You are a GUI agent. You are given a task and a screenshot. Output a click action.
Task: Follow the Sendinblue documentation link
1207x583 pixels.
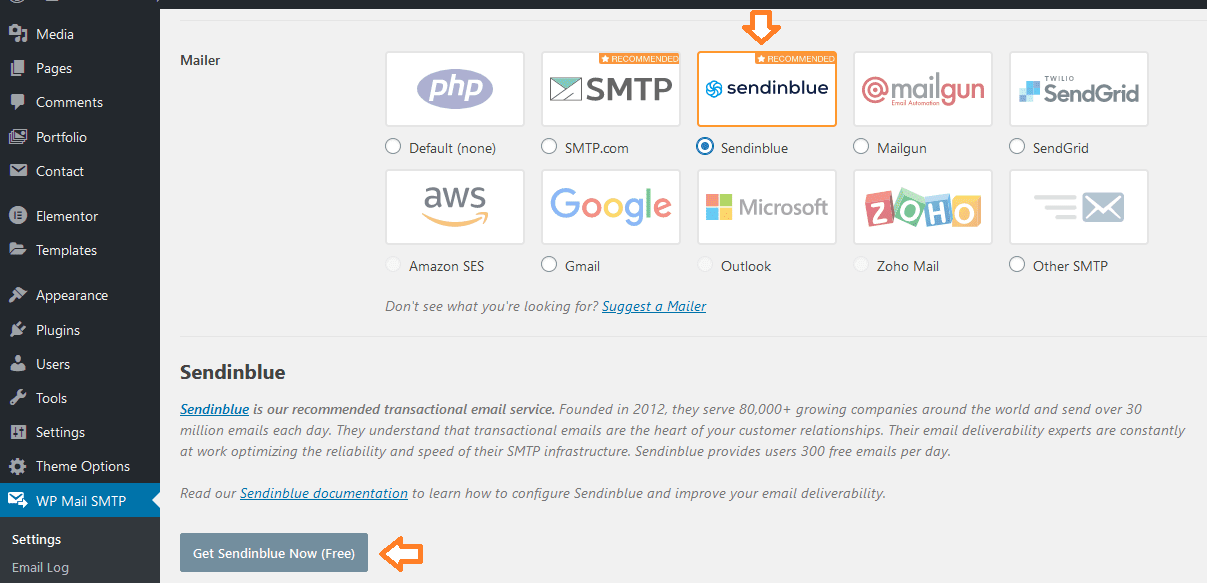[324, 493]
